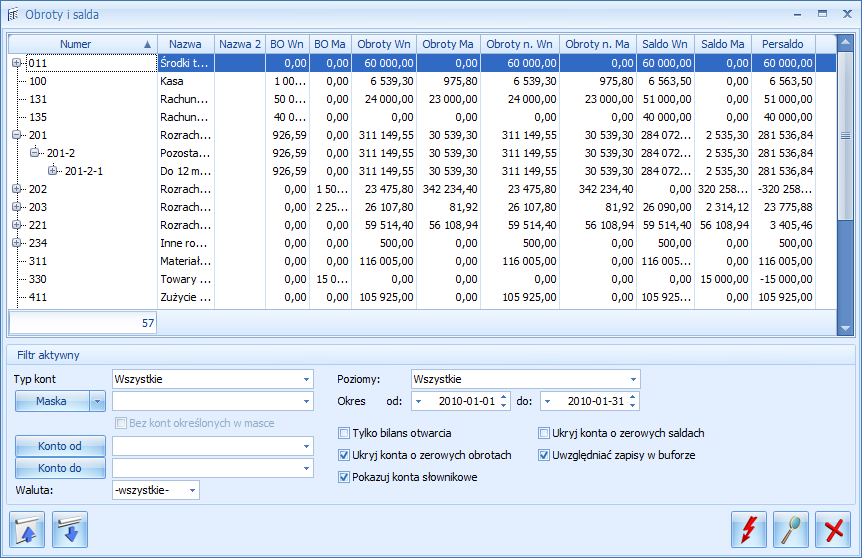Sort by the Numer column header
Viewport: 862px width, 558px height.
tap(83, 44)
